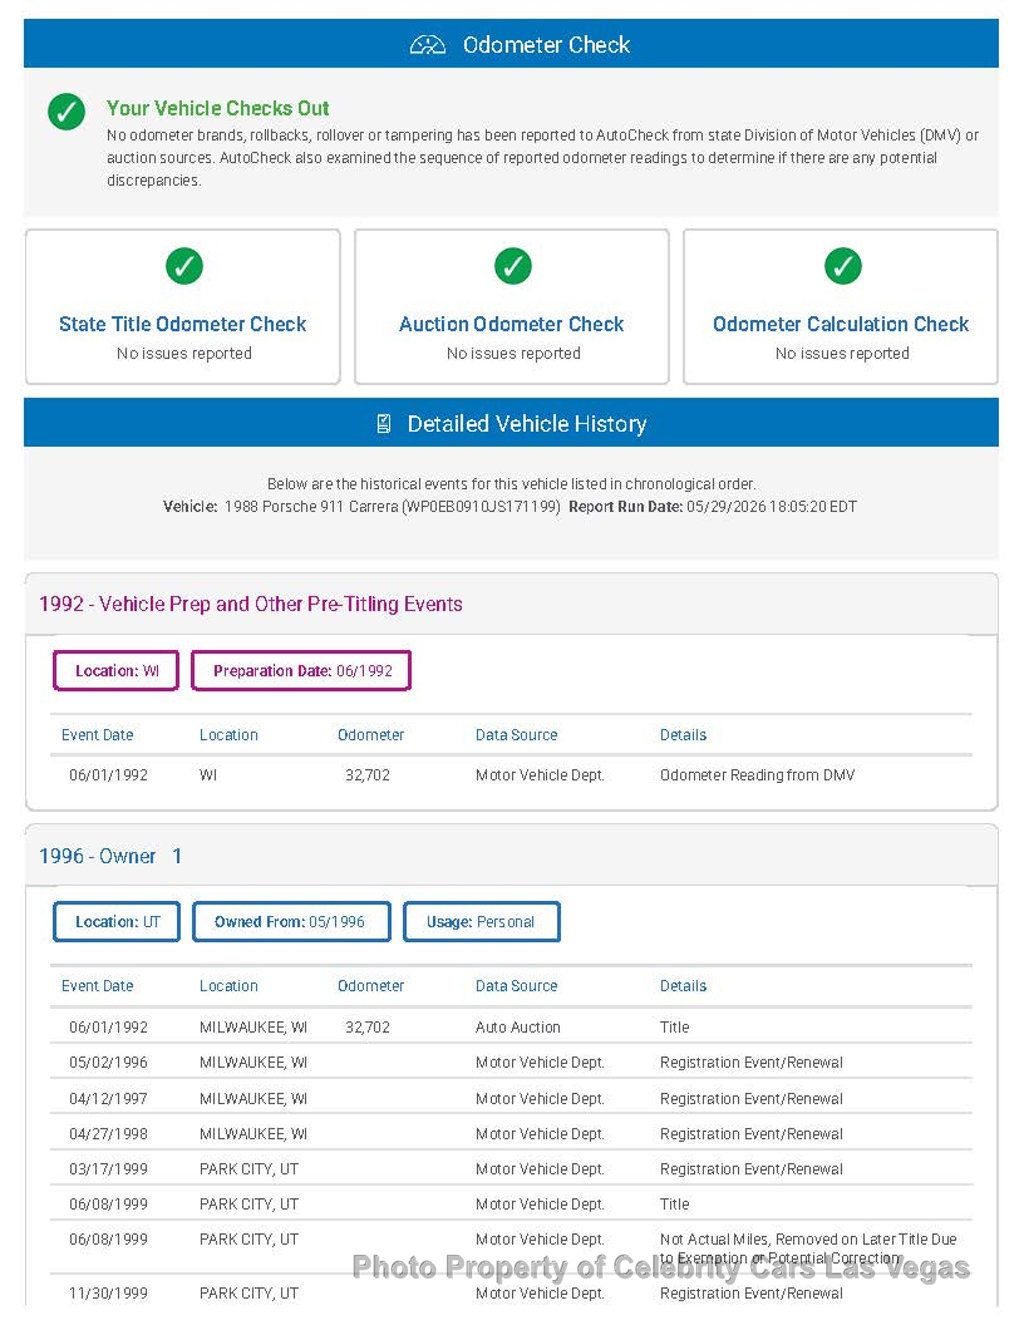
Task: Click the Odometer Calculation Check green checkmark
Action: (x=843, y=266)
